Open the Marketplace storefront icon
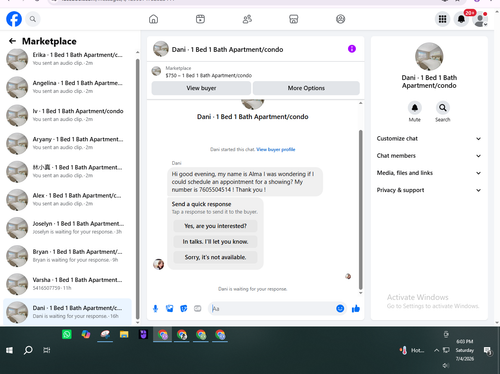This screenshot has width=500, height=374. tap(294, 19)
